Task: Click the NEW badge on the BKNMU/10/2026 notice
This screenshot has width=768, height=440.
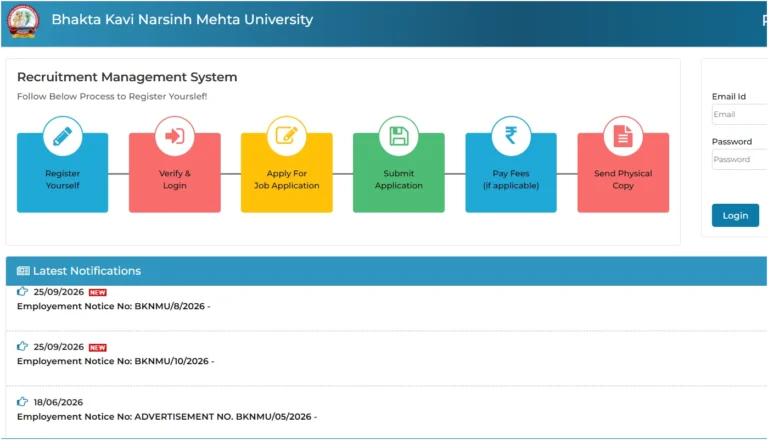Action: [97, 347]
